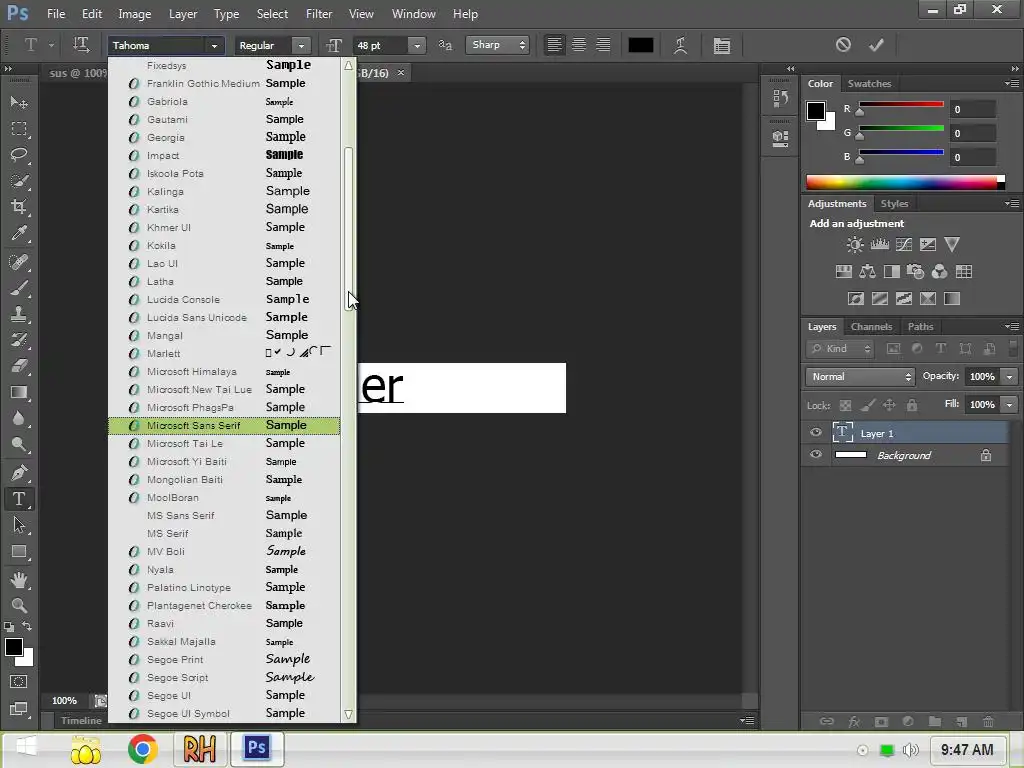The height and width of the screenshot is (768, 1024).
Task: Toggle text orientation icon in options bar
Action: [x=81, y=45]
